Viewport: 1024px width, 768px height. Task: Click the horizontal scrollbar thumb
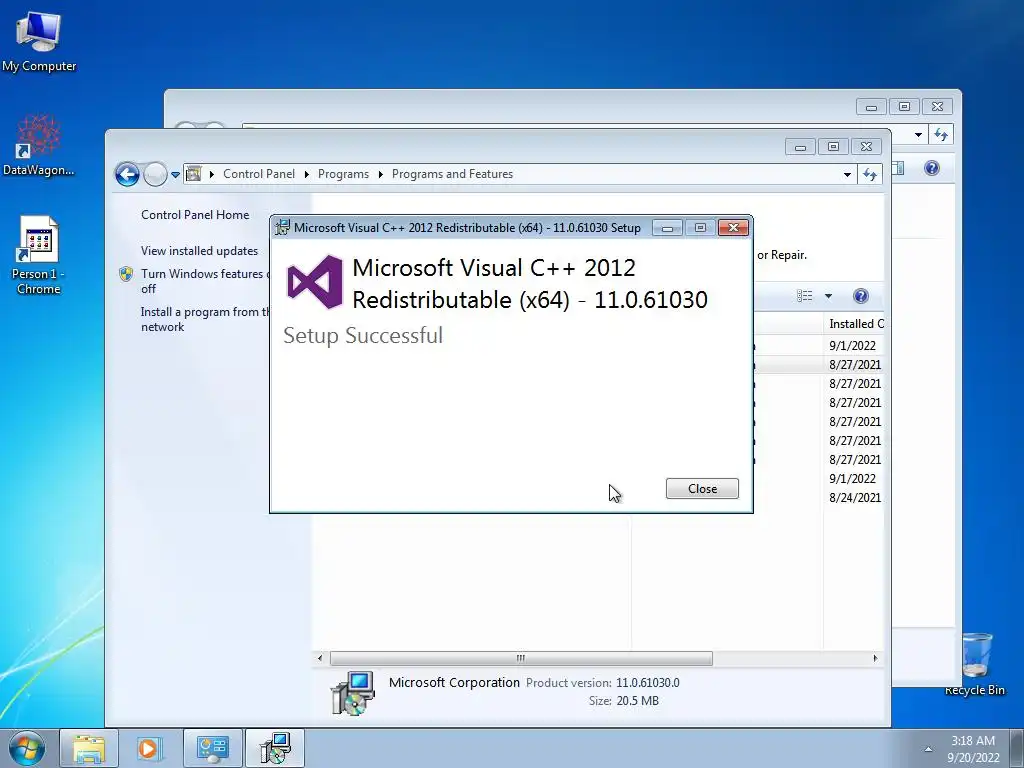[x=521, y=658]
